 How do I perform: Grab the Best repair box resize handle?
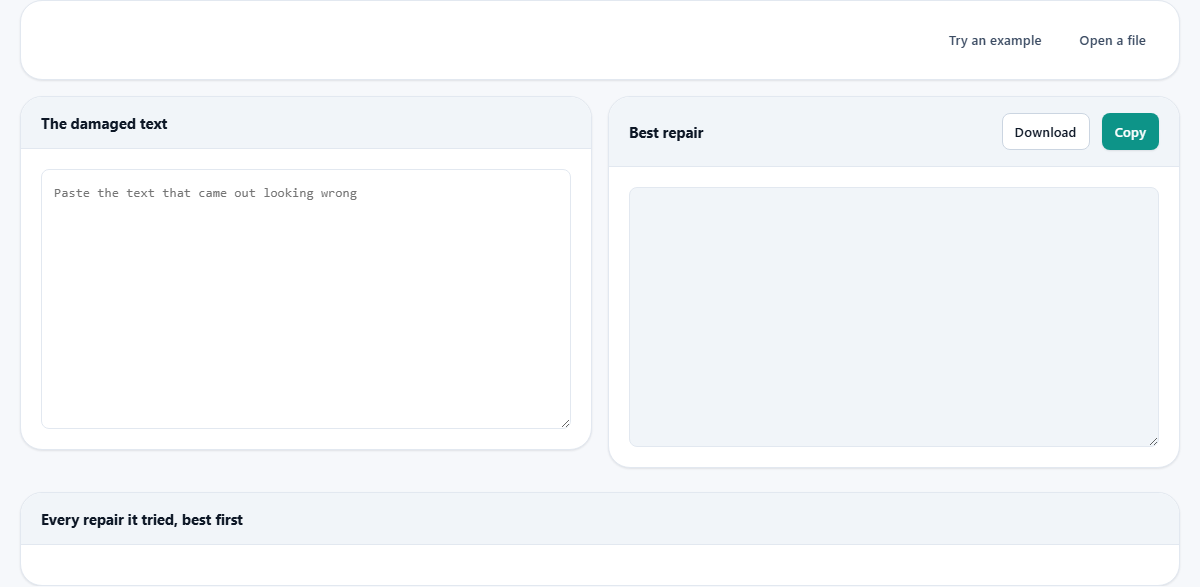1153,441
